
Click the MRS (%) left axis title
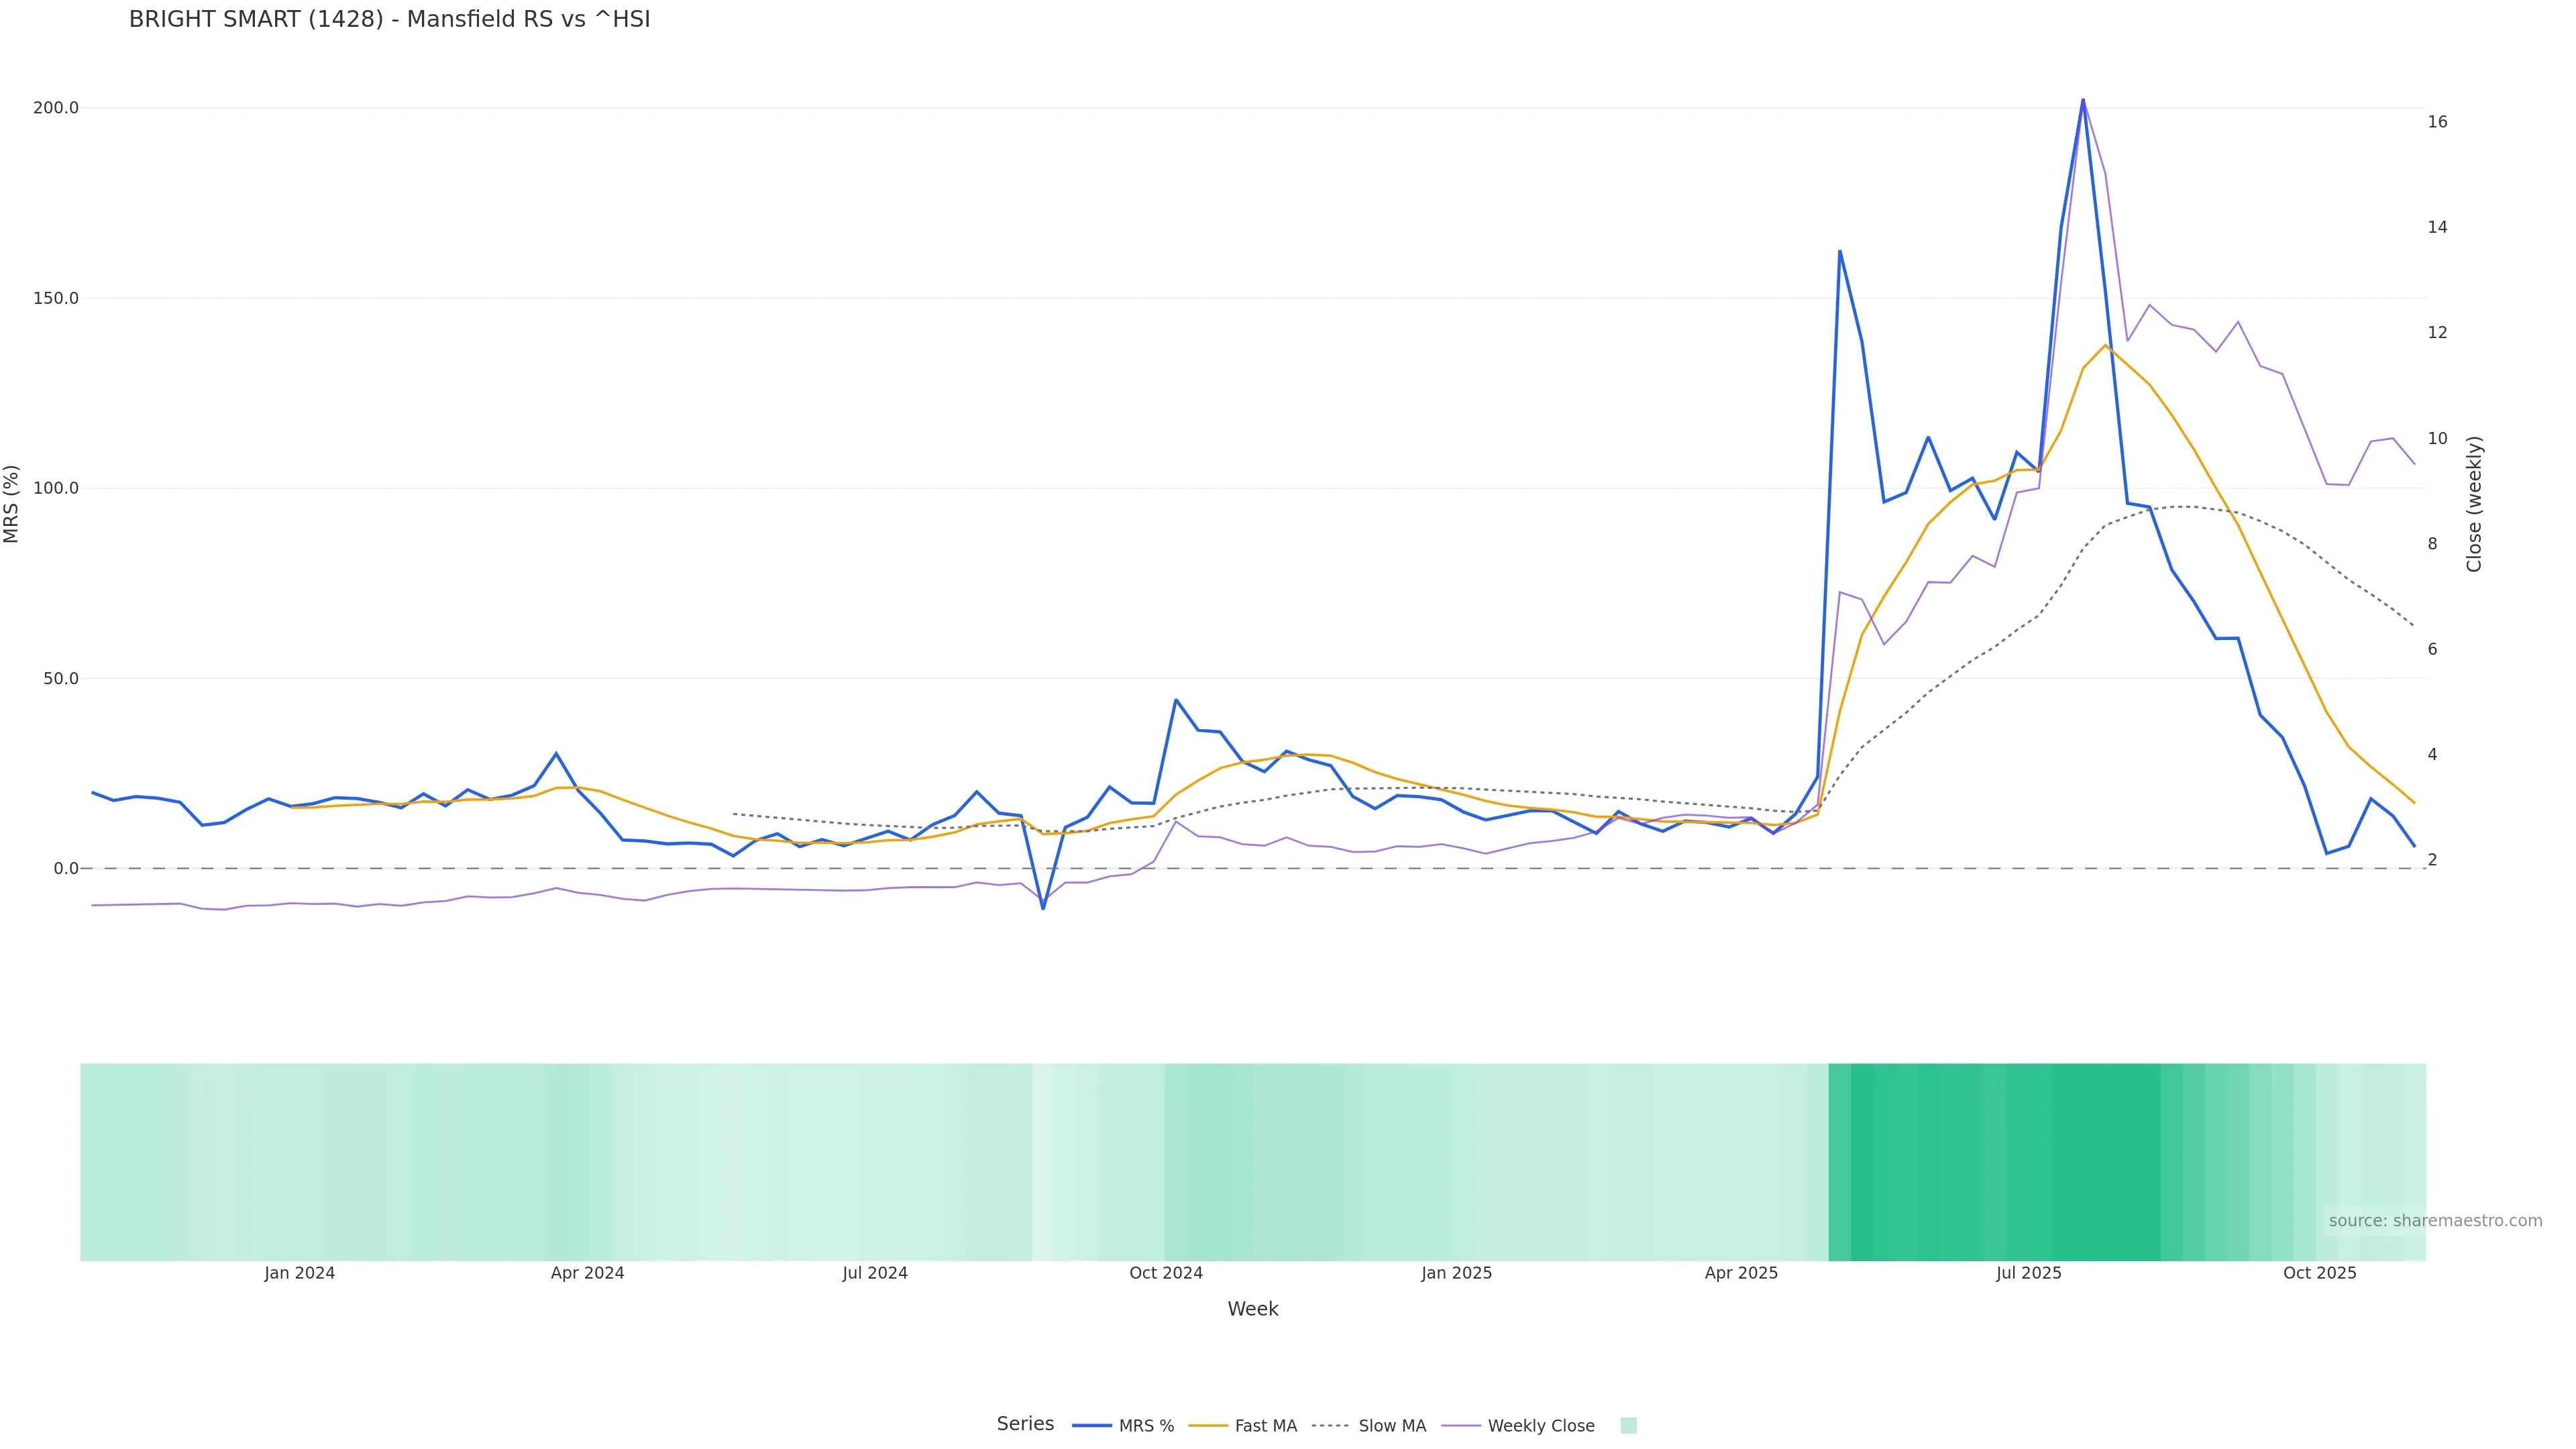[12, 504]
